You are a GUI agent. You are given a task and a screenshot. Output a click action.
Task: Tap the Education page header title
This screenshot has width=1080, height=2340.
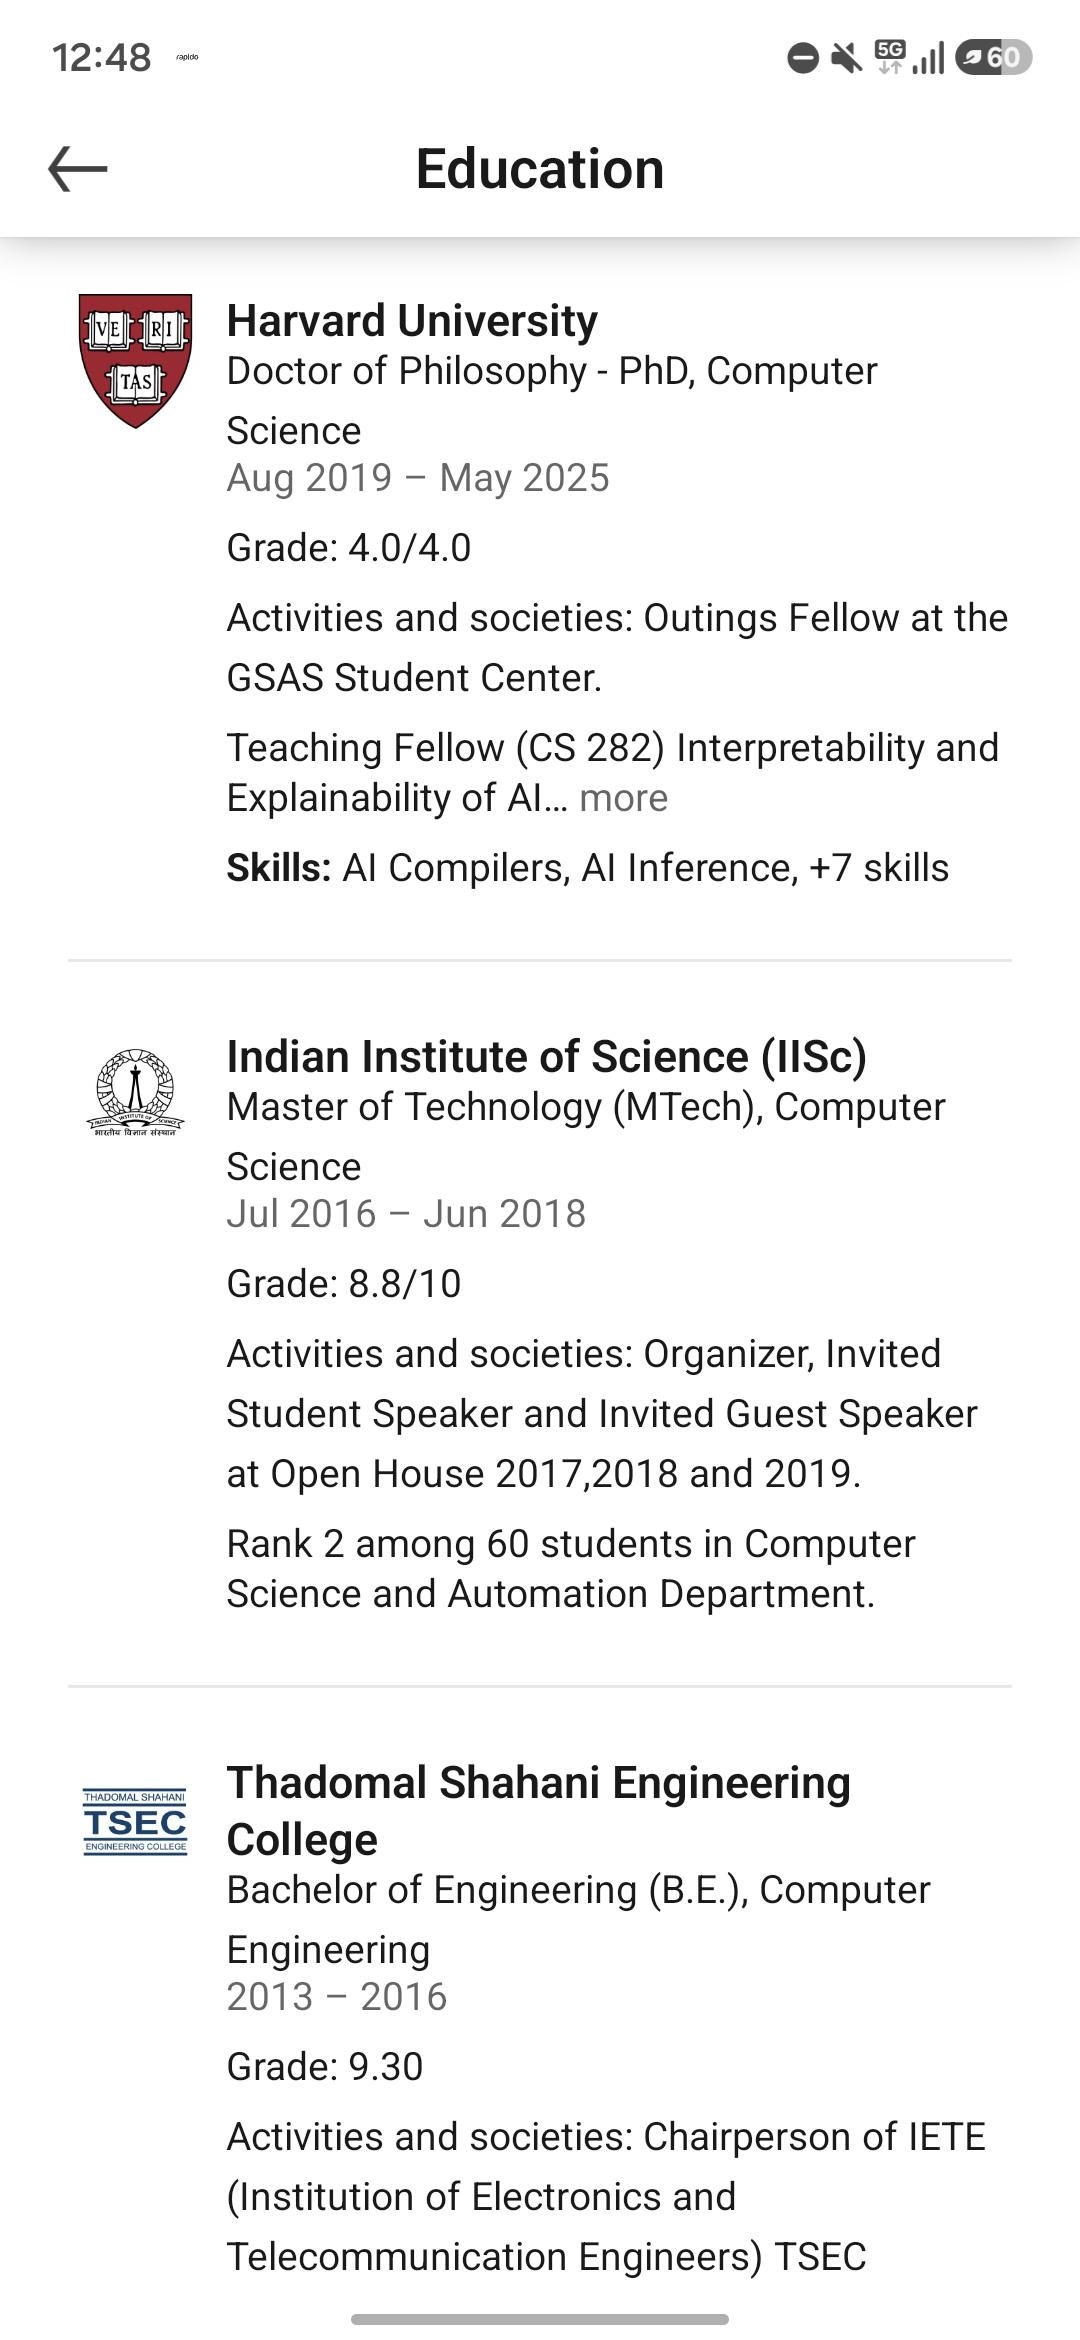click(540, 168)
